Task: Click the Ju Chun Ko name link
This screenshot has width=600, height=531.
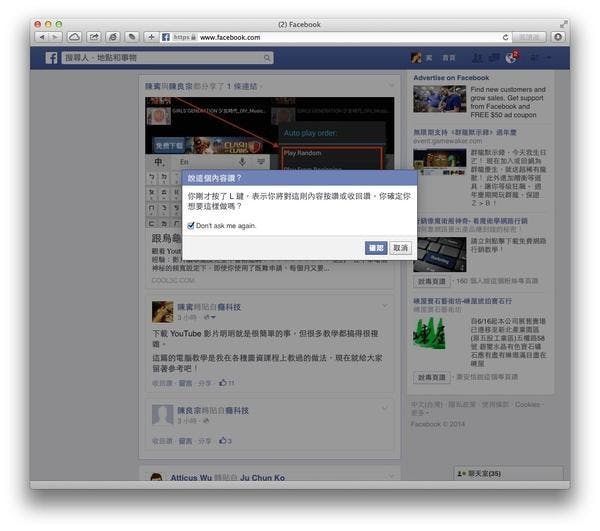Action: click(x=262, y=477)
